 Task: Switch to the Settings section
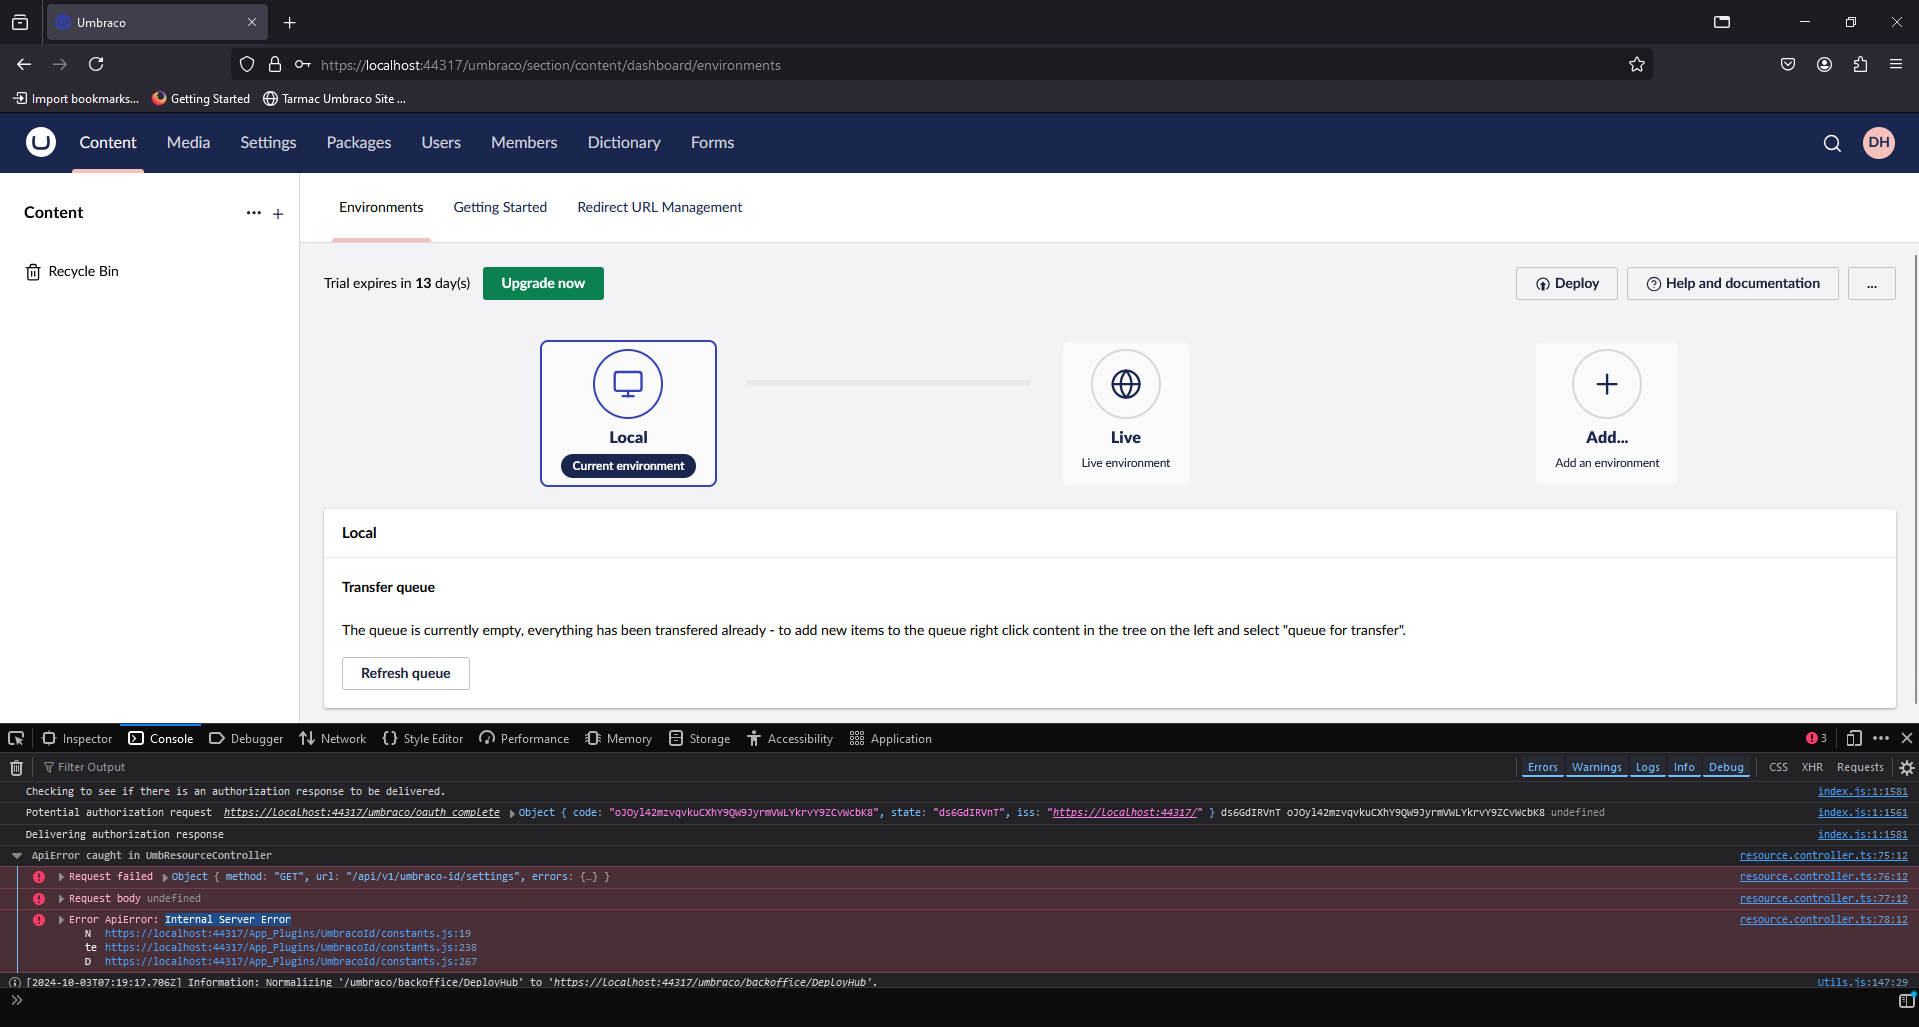click(x=268, y=143)
